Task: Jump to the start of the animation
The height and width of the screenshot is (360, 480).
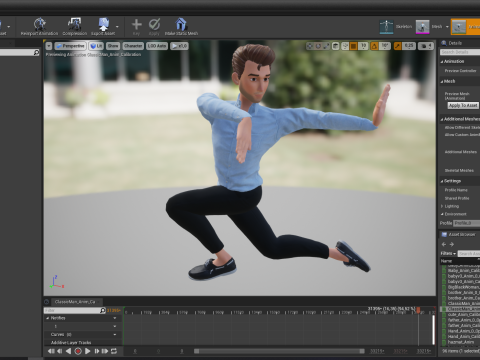Action: pos(51,351)
